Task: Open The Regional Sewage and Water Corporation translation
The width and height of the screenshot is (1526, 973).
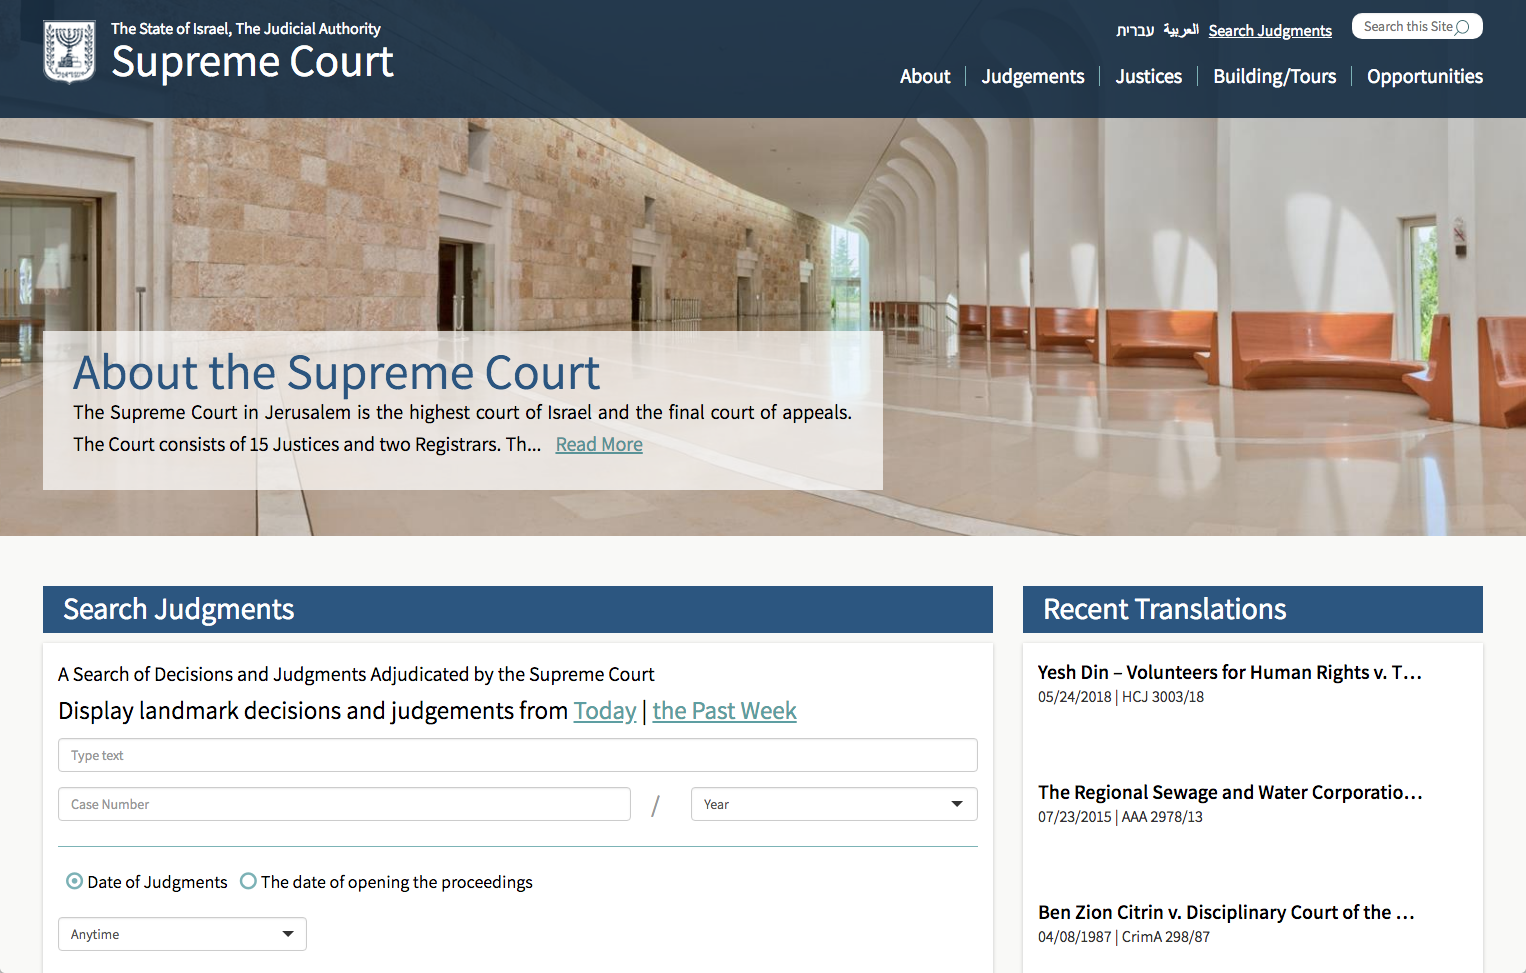Action: 1229,792
